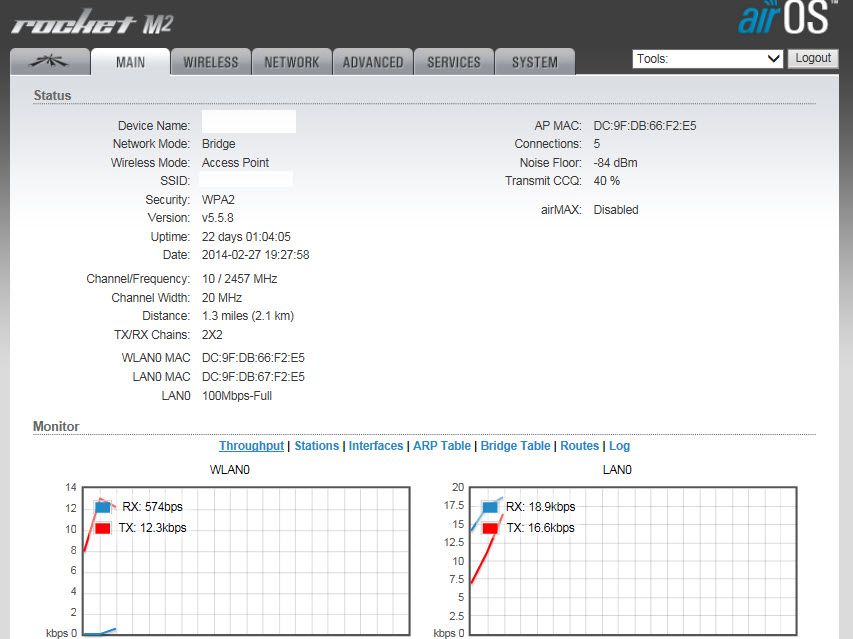Select the SERVICES tab
The height and width of the screenshot is (639, 853).
454,62
